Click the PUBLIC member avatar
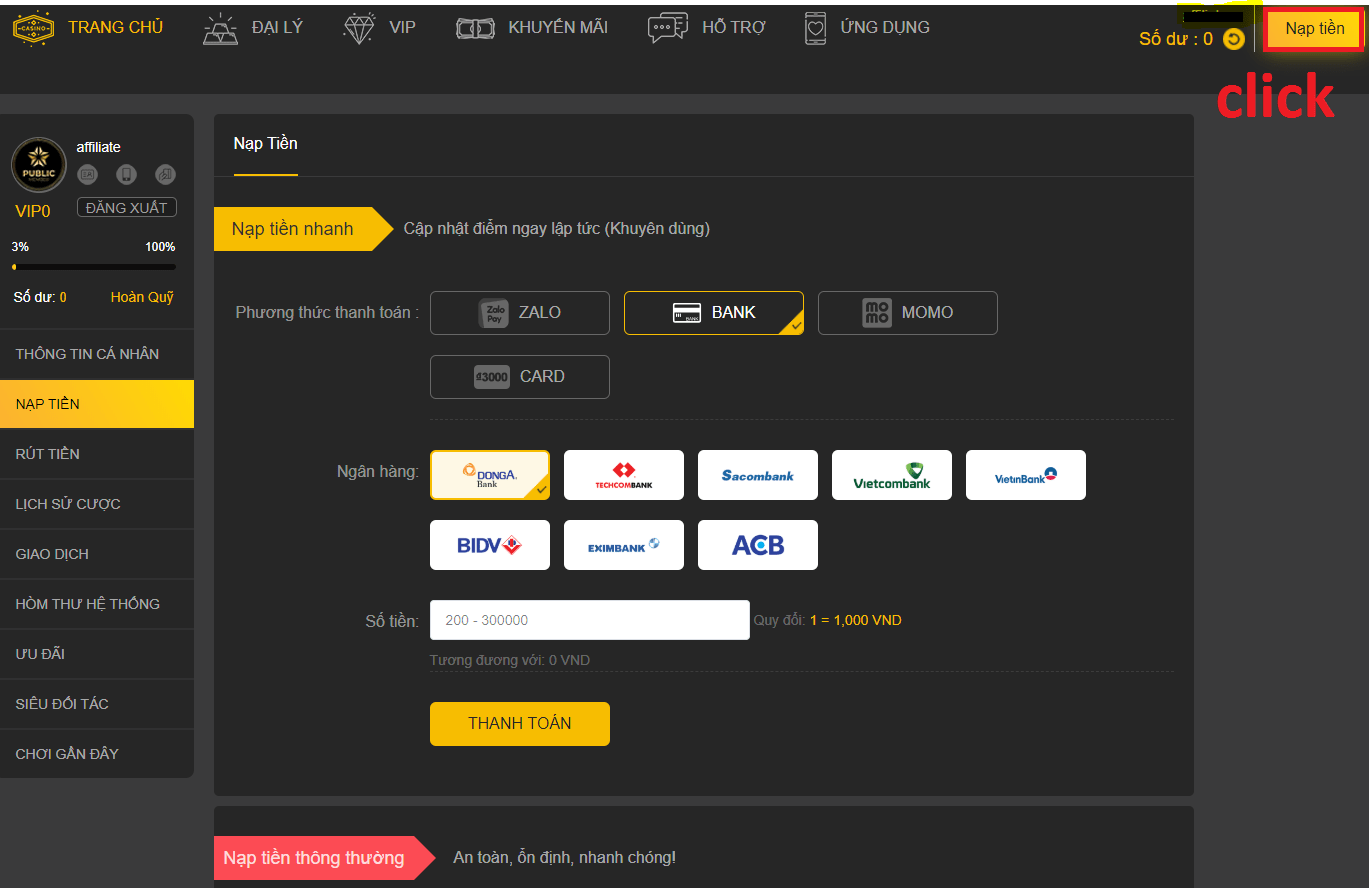This screenshot has width=1369, height=888. 39,165
